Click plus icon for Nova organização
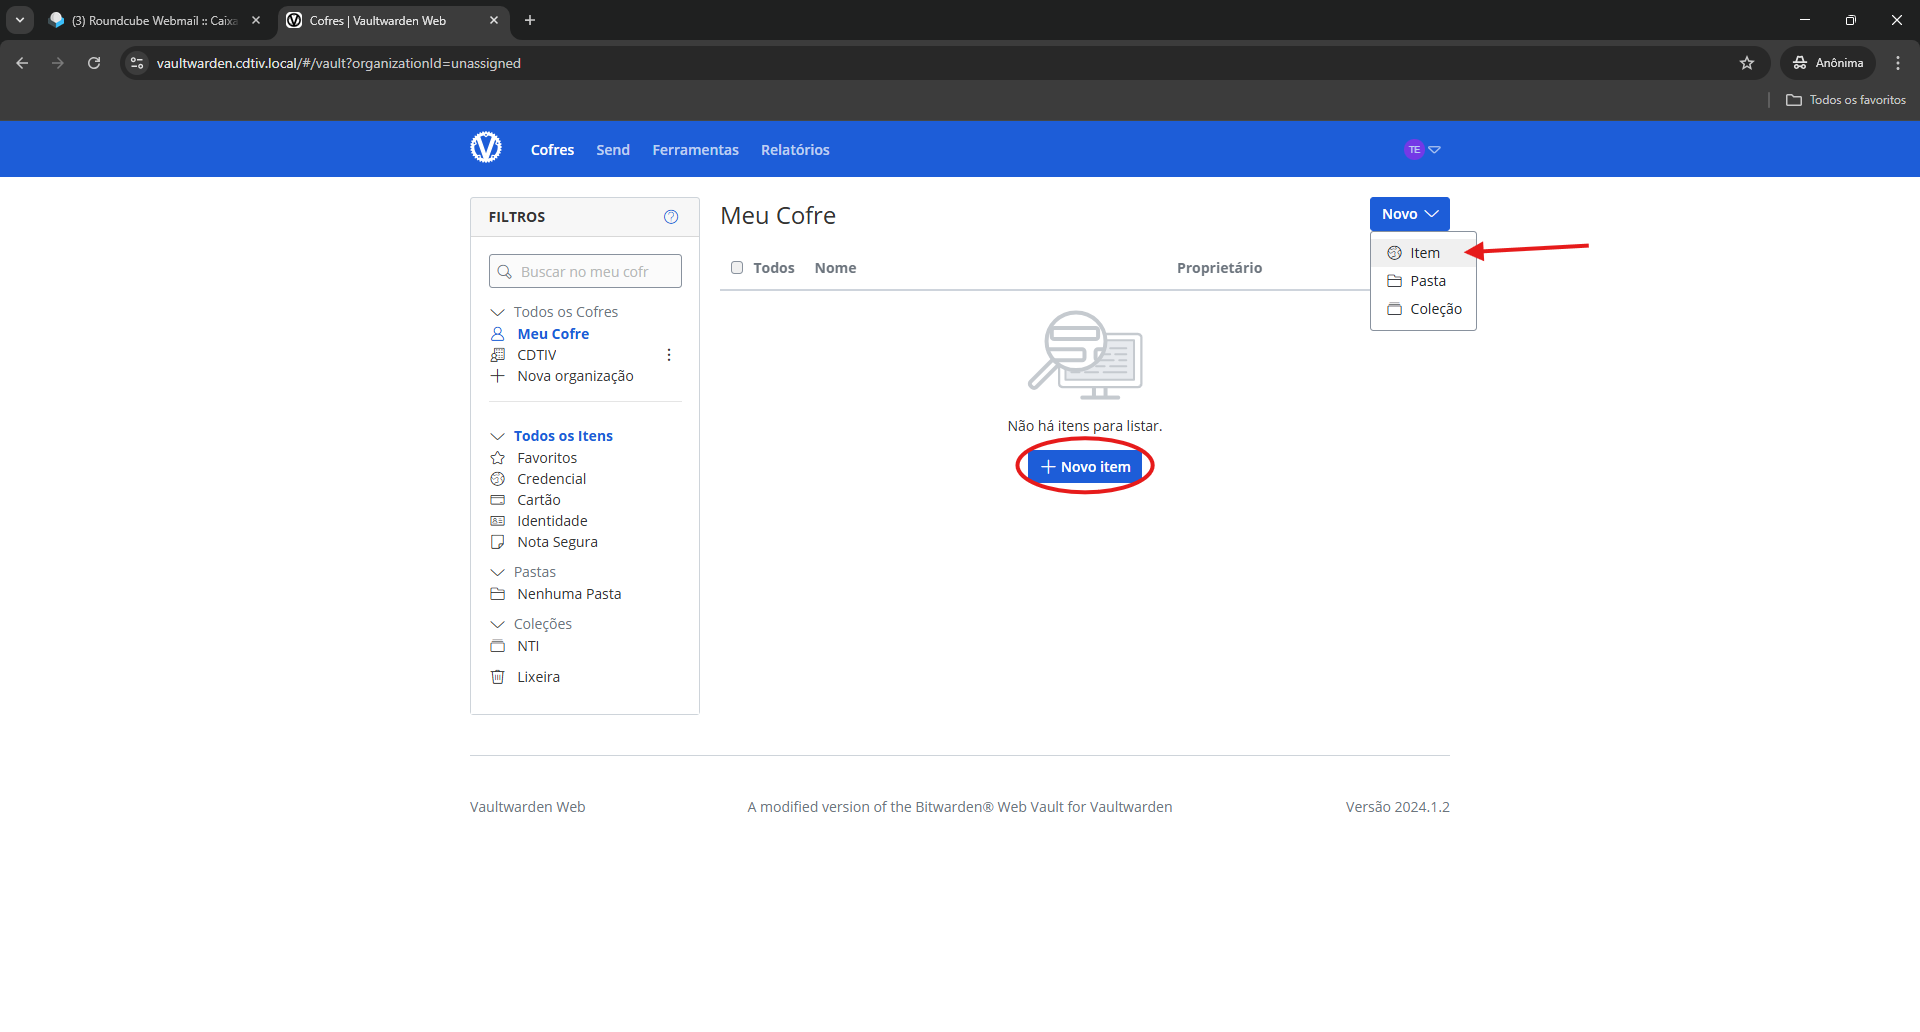 click(x=498, y=376)
